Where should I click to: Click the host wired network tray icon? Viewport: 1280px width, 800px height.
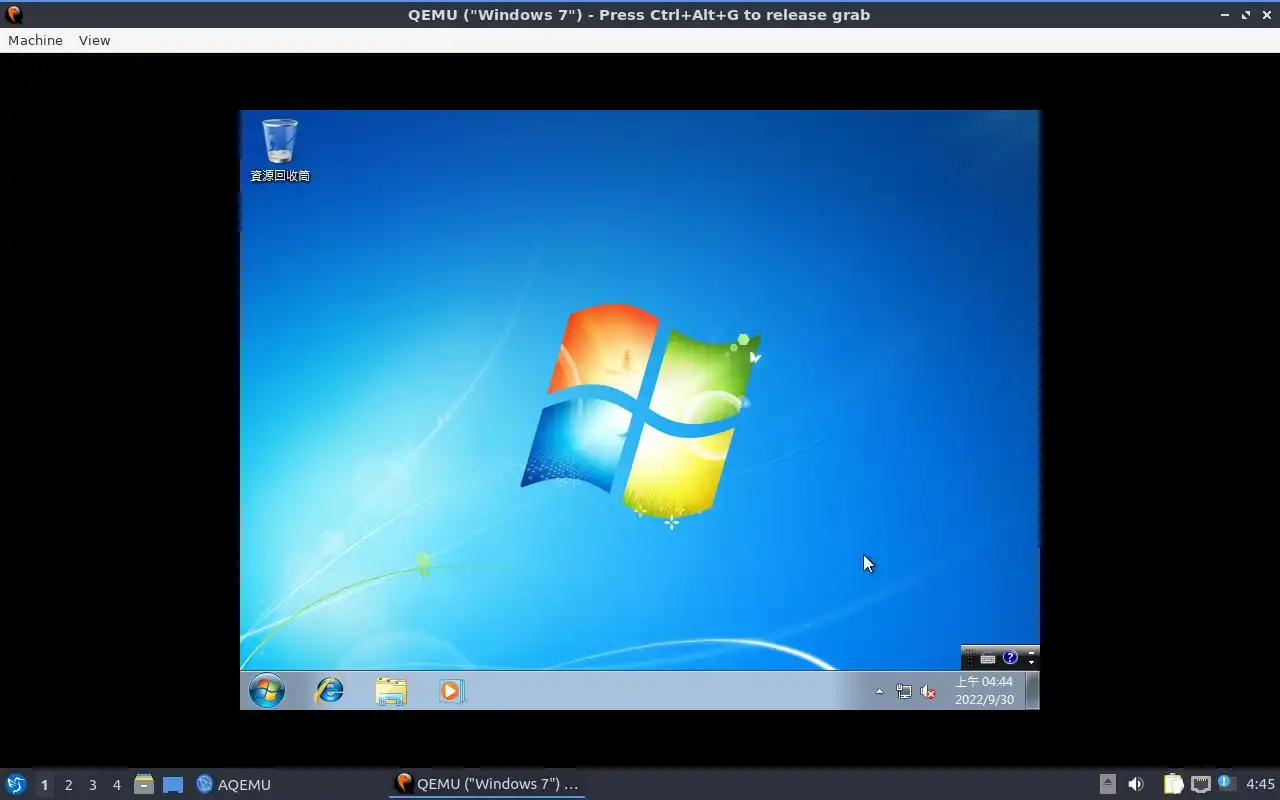pyautogui.click(x=1200, y=784)
